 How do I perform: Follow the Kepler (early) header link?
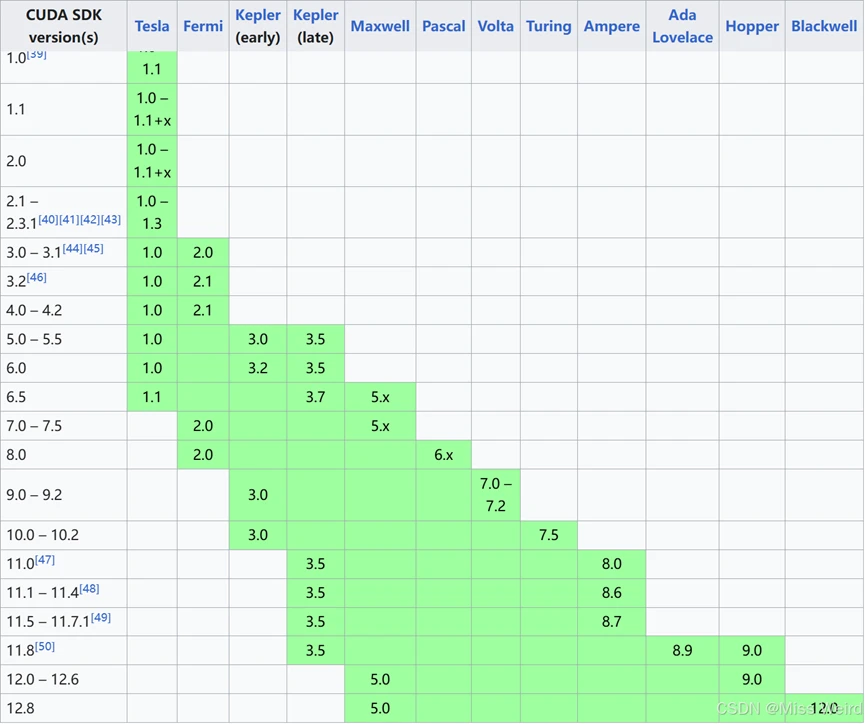(258, 15)
